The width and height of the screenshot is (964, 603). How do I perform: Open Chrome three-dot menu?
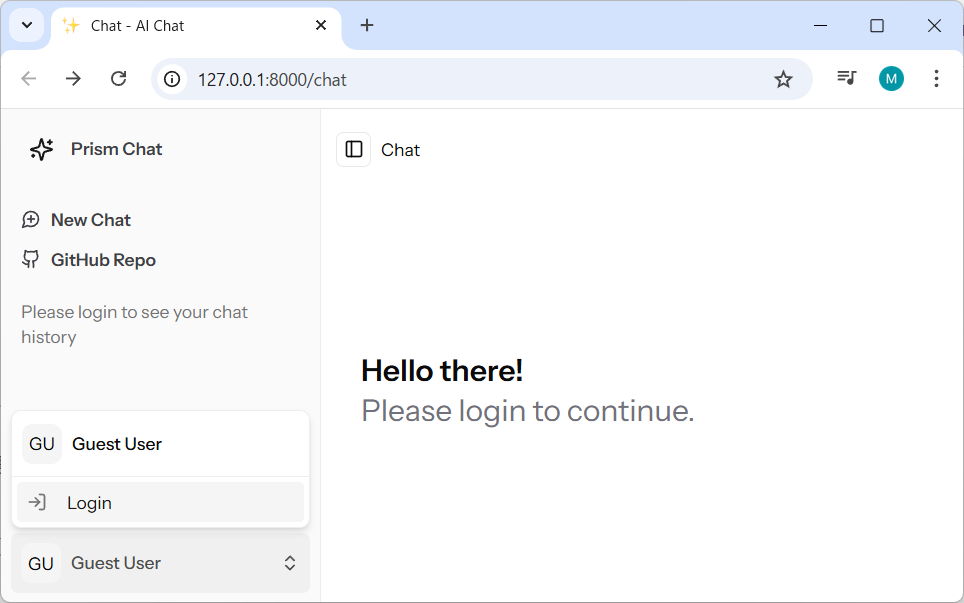coord(936,79)
